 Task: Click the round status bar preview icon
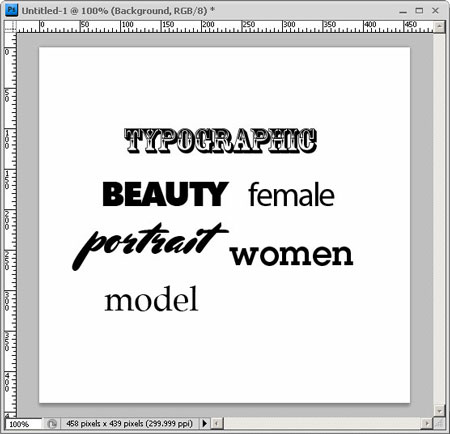pos(52,424)
